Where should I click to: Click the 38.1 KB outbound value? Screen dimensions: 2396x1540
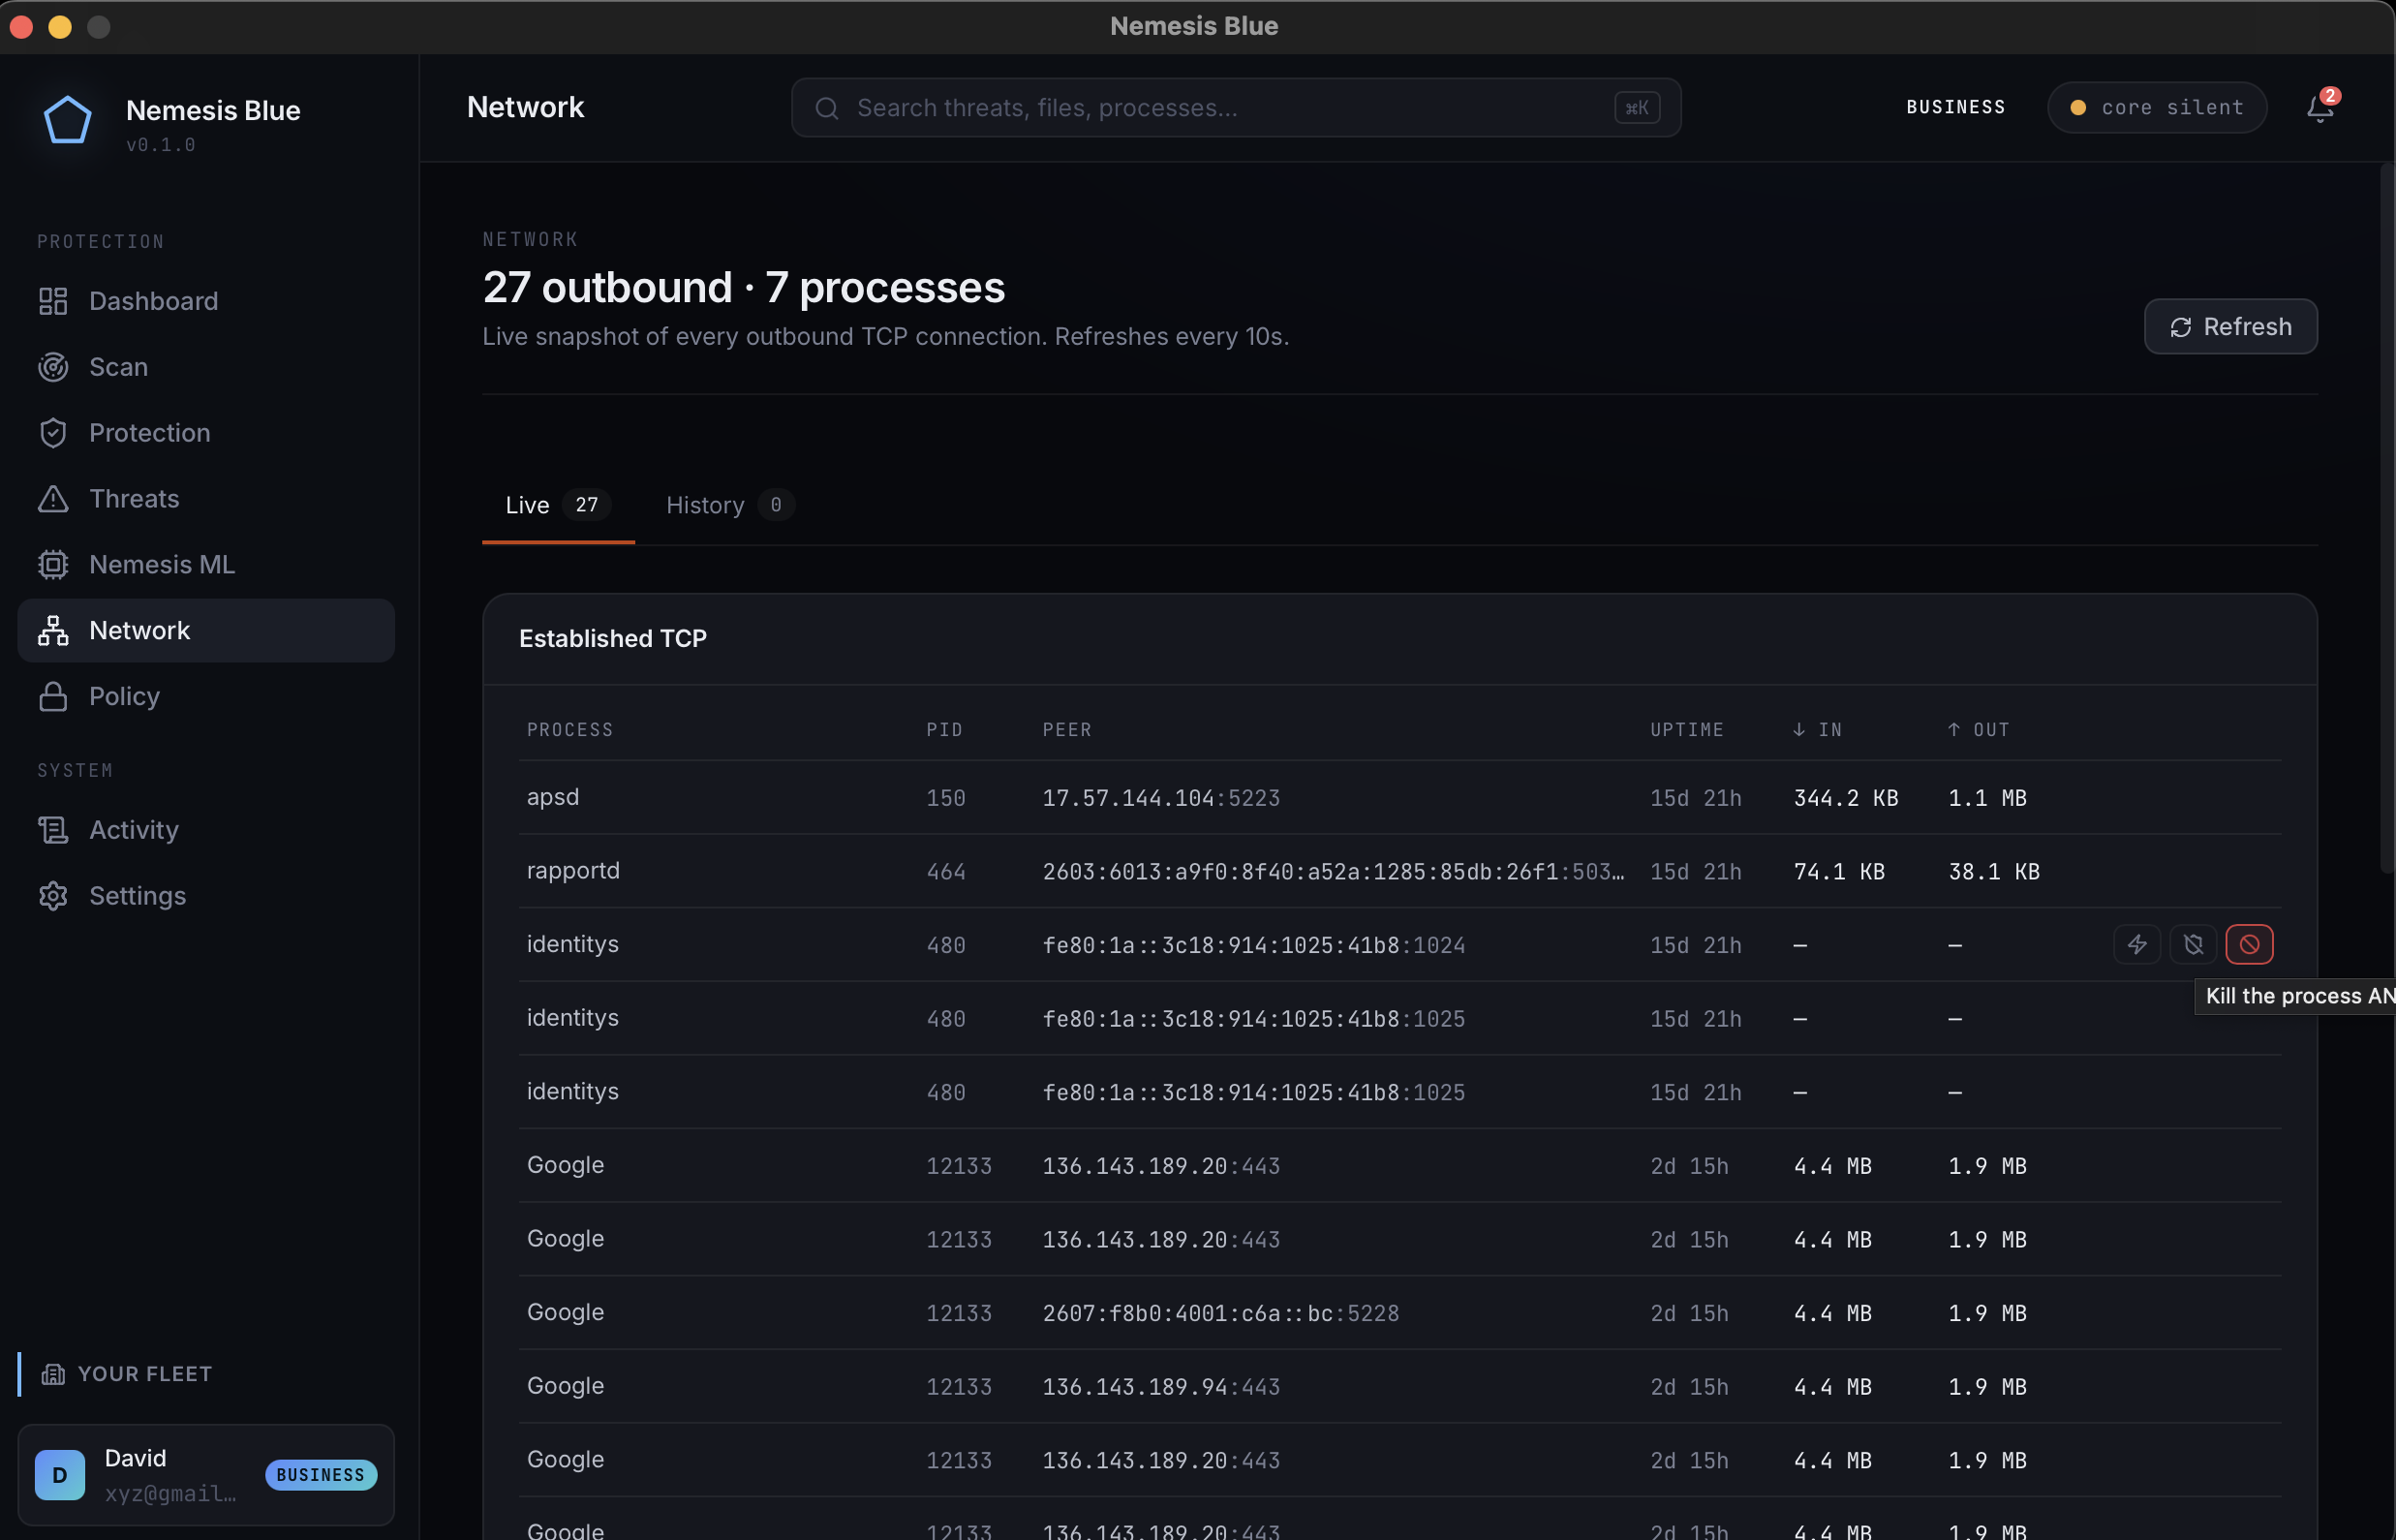pyautogui.click(x=1994, y=872)
